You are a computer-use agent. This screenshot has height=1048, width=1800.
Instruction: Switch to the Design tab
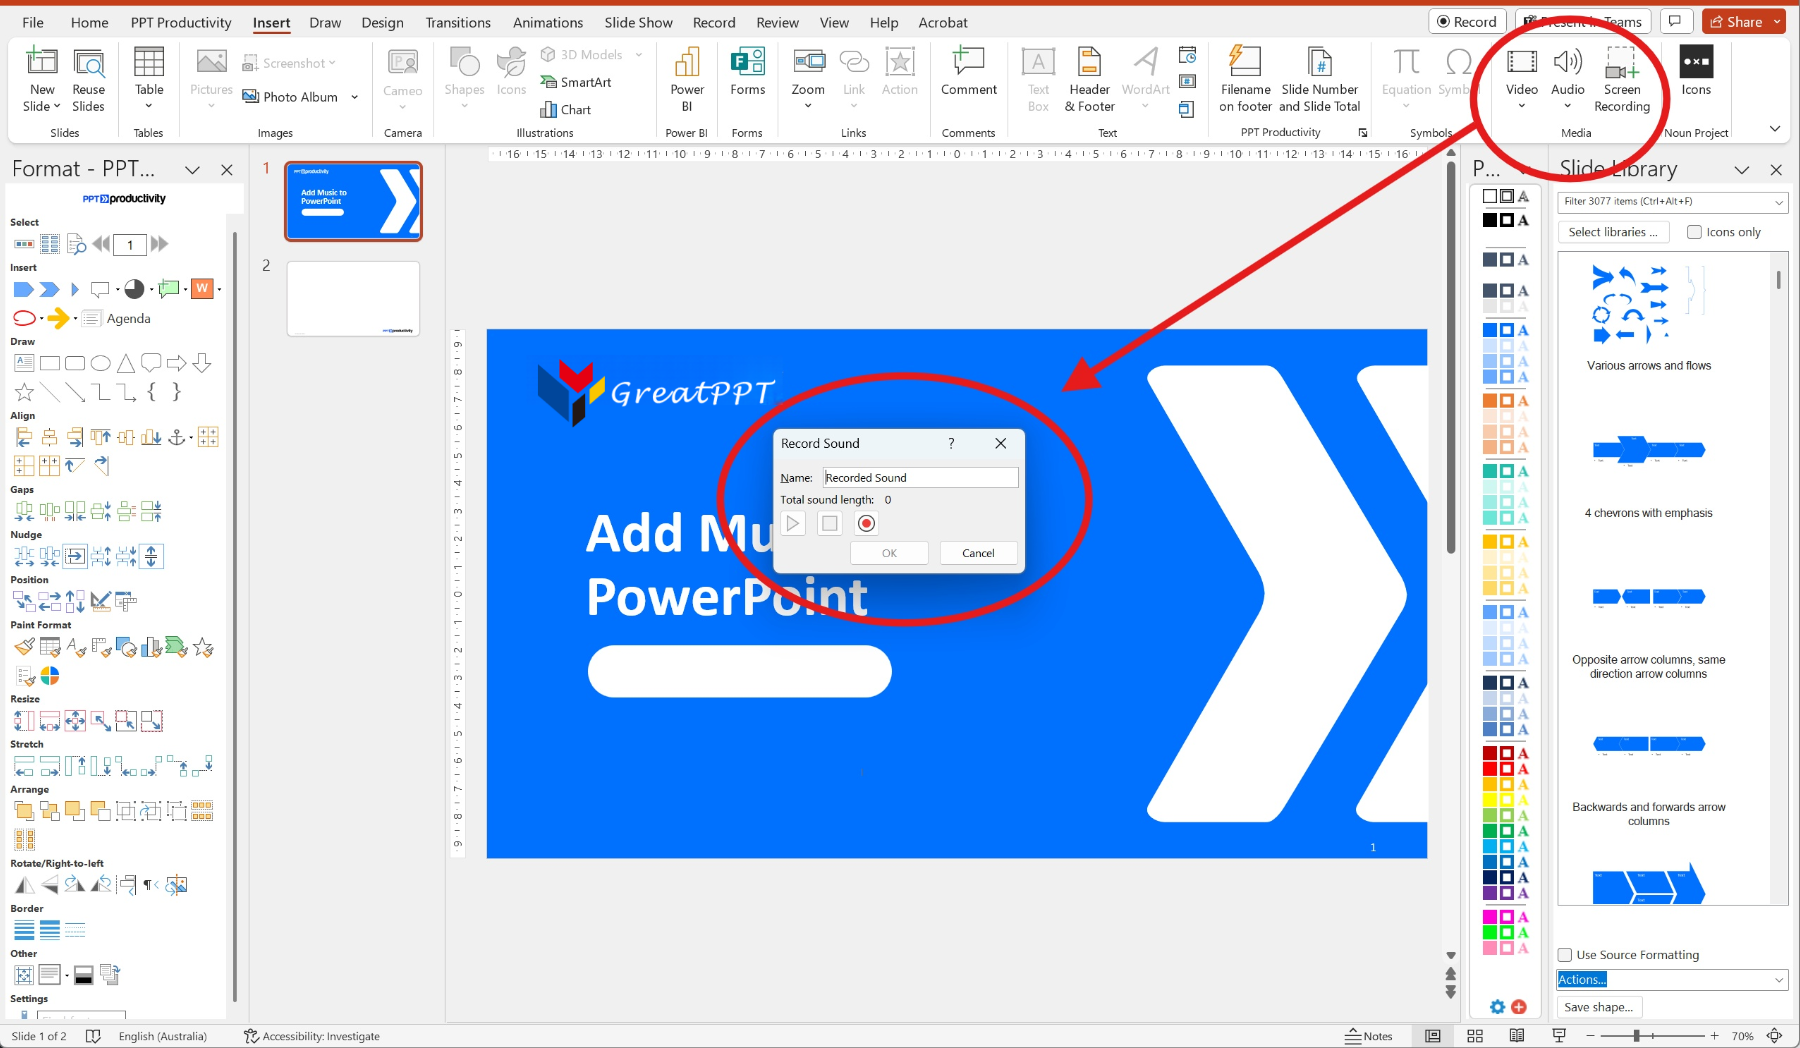[382, 22]
